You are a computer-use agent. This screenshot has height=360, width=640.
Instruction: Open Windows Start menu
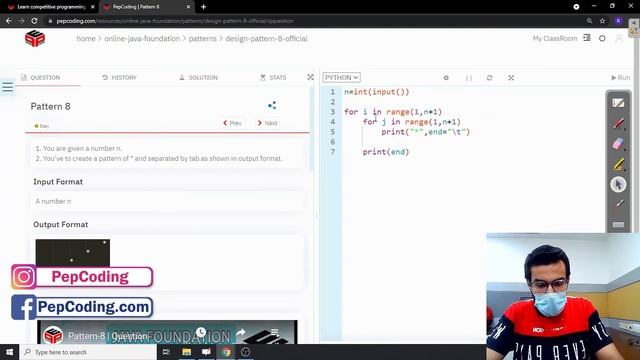pyautogui.click(x=9, y=352)
